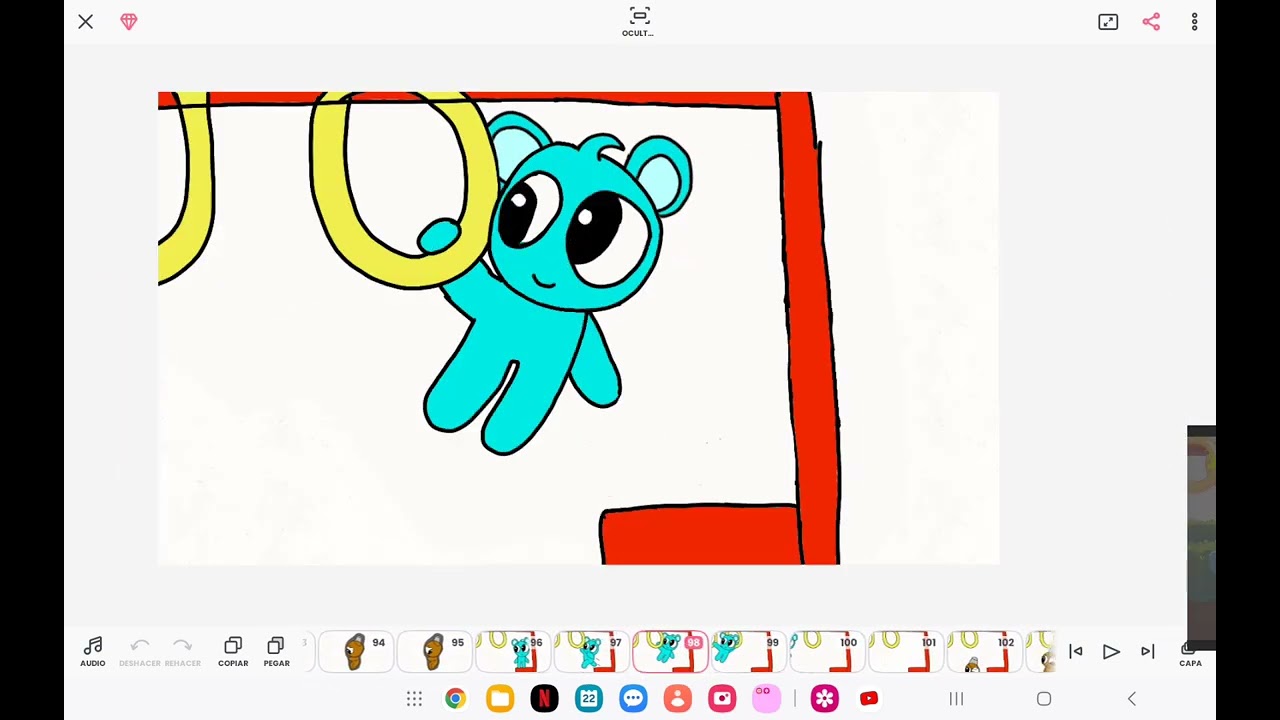Select frame 94 in the timeline
Image resolution: width=1280 pixels, height=720 pixels.
[x=356, y=652]
